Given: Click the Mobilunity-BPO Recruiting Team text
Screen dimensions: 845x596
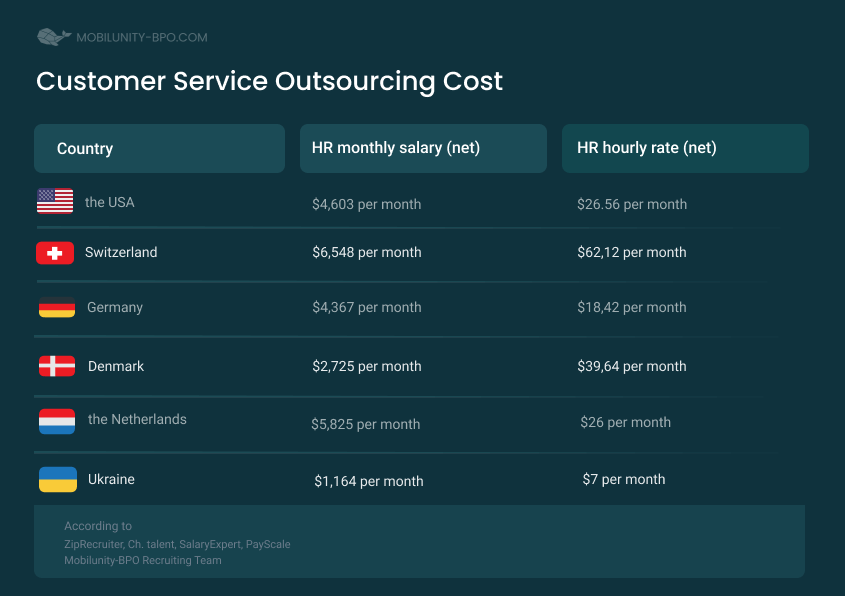Looking at the screenshot, I should 143,560.
